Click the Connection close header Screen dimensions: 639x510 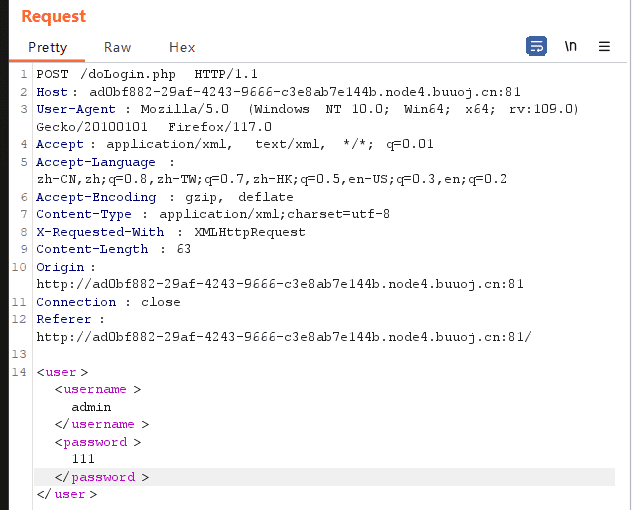(x=108, y=302)
